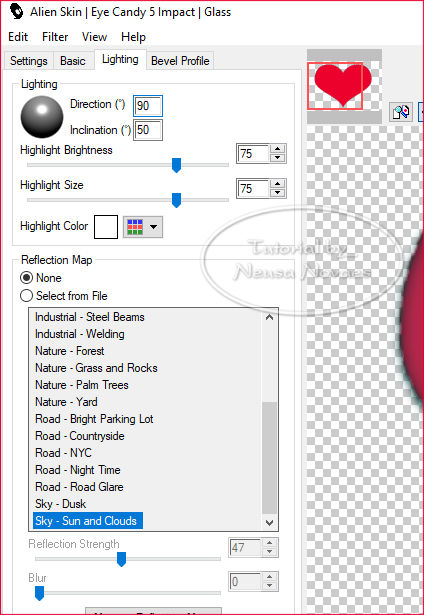Image resolution: width=424 pixels, height=615 pixels.
Task: Select Nature - Grass and Rocks entry
Action: pyautogui.click(x=96, y=368)
